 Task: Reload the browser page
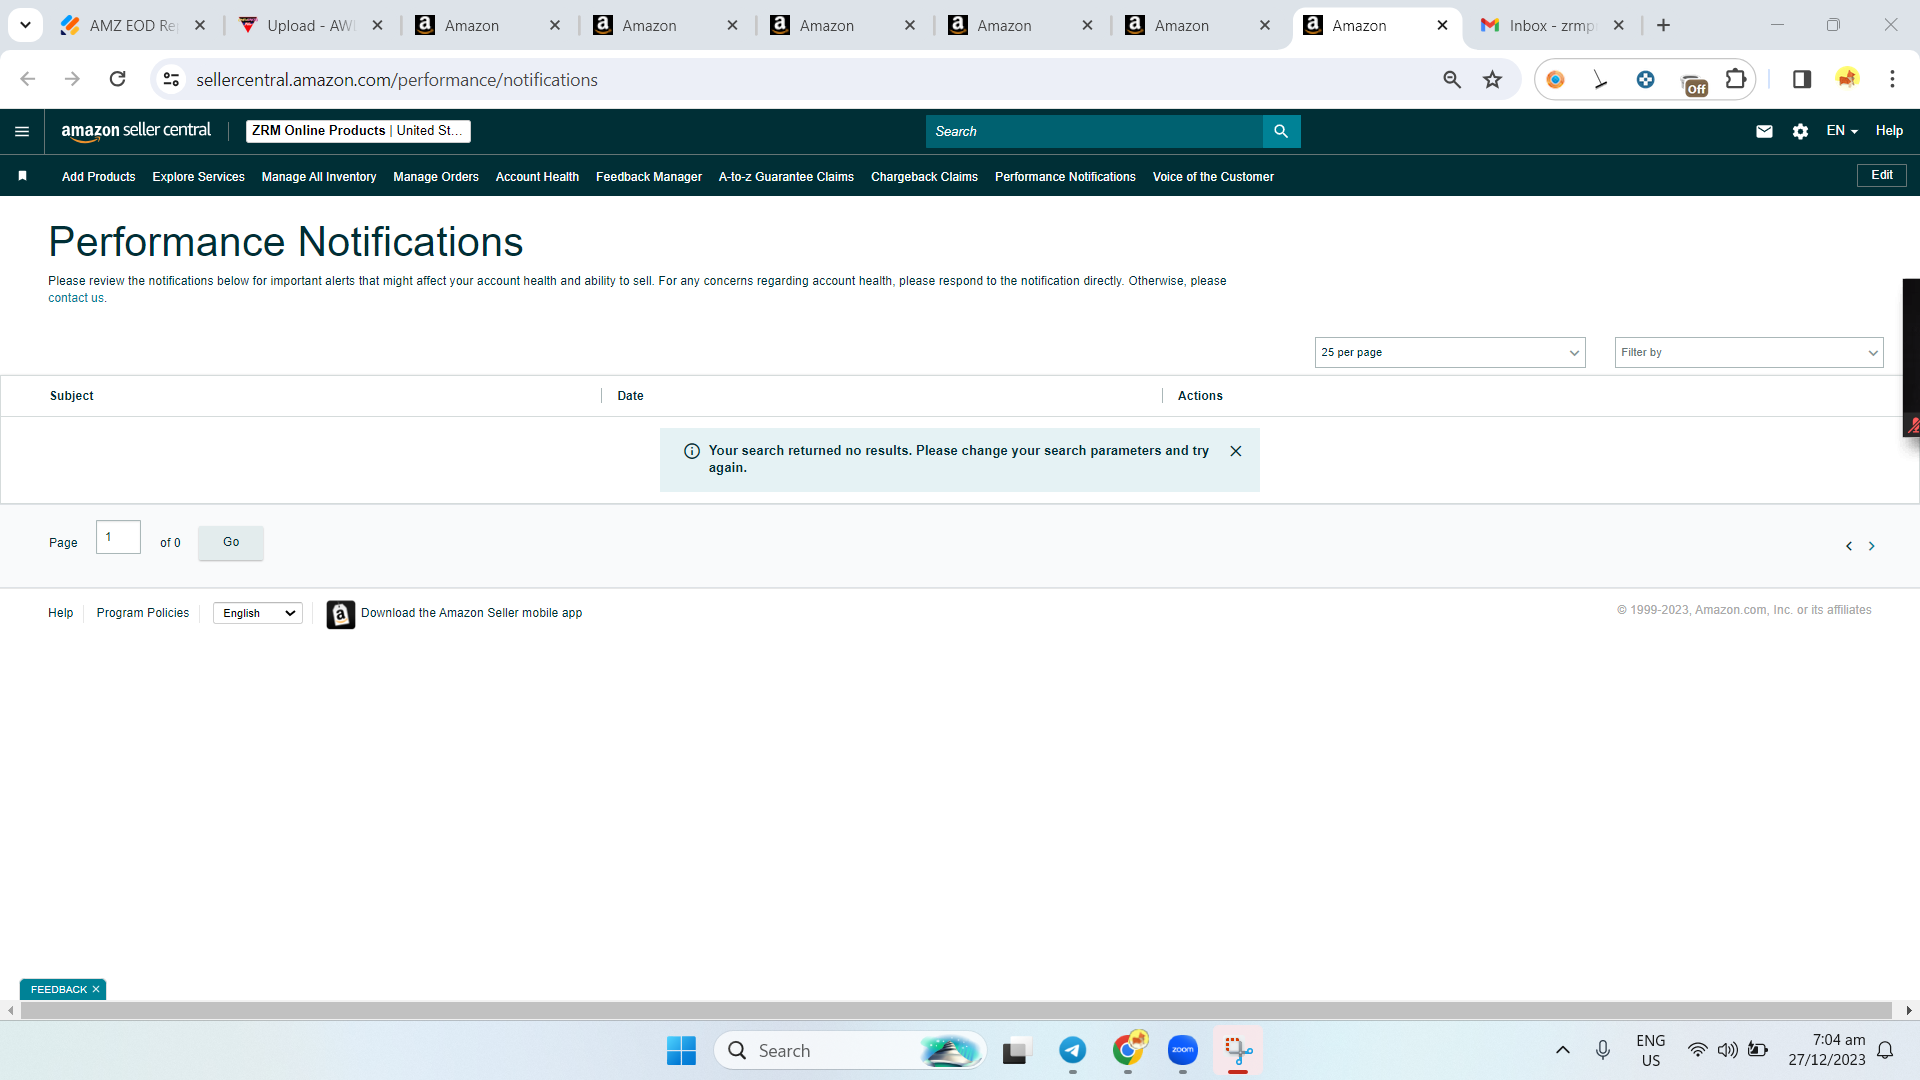(x=118, y=79)
